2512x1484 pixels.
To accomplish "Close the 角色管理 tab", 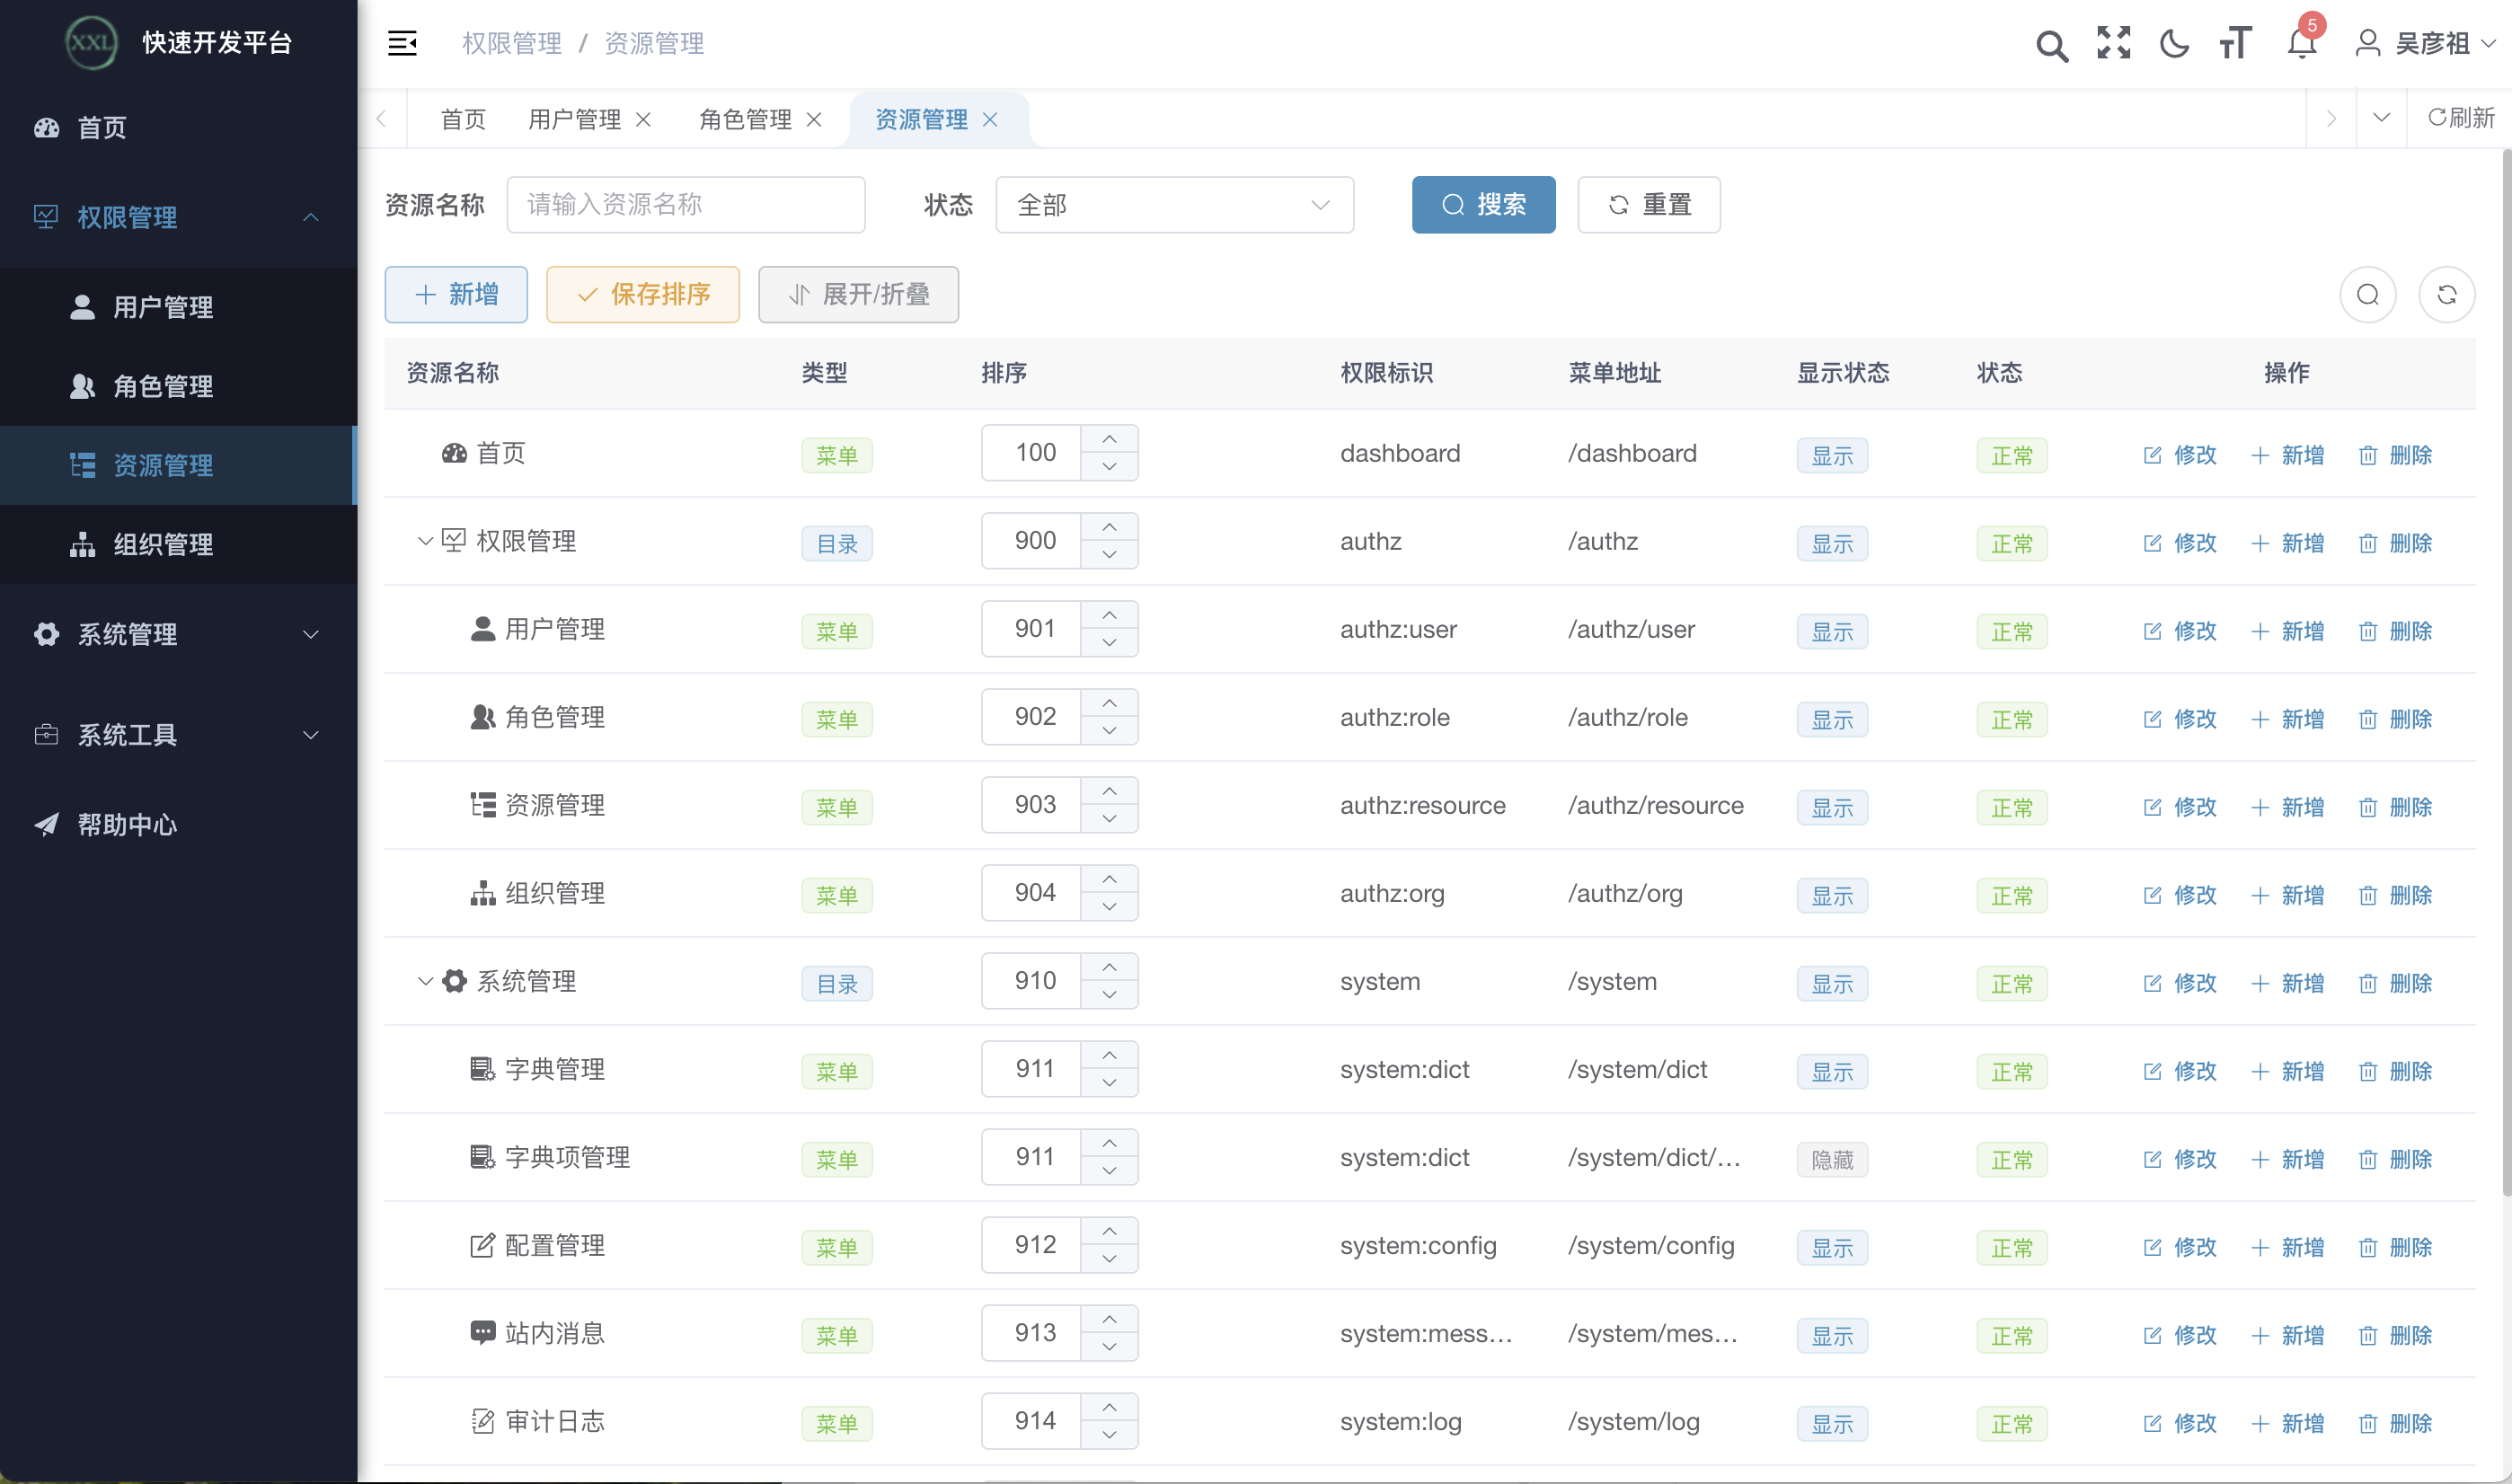I will (x=814, y=119).
